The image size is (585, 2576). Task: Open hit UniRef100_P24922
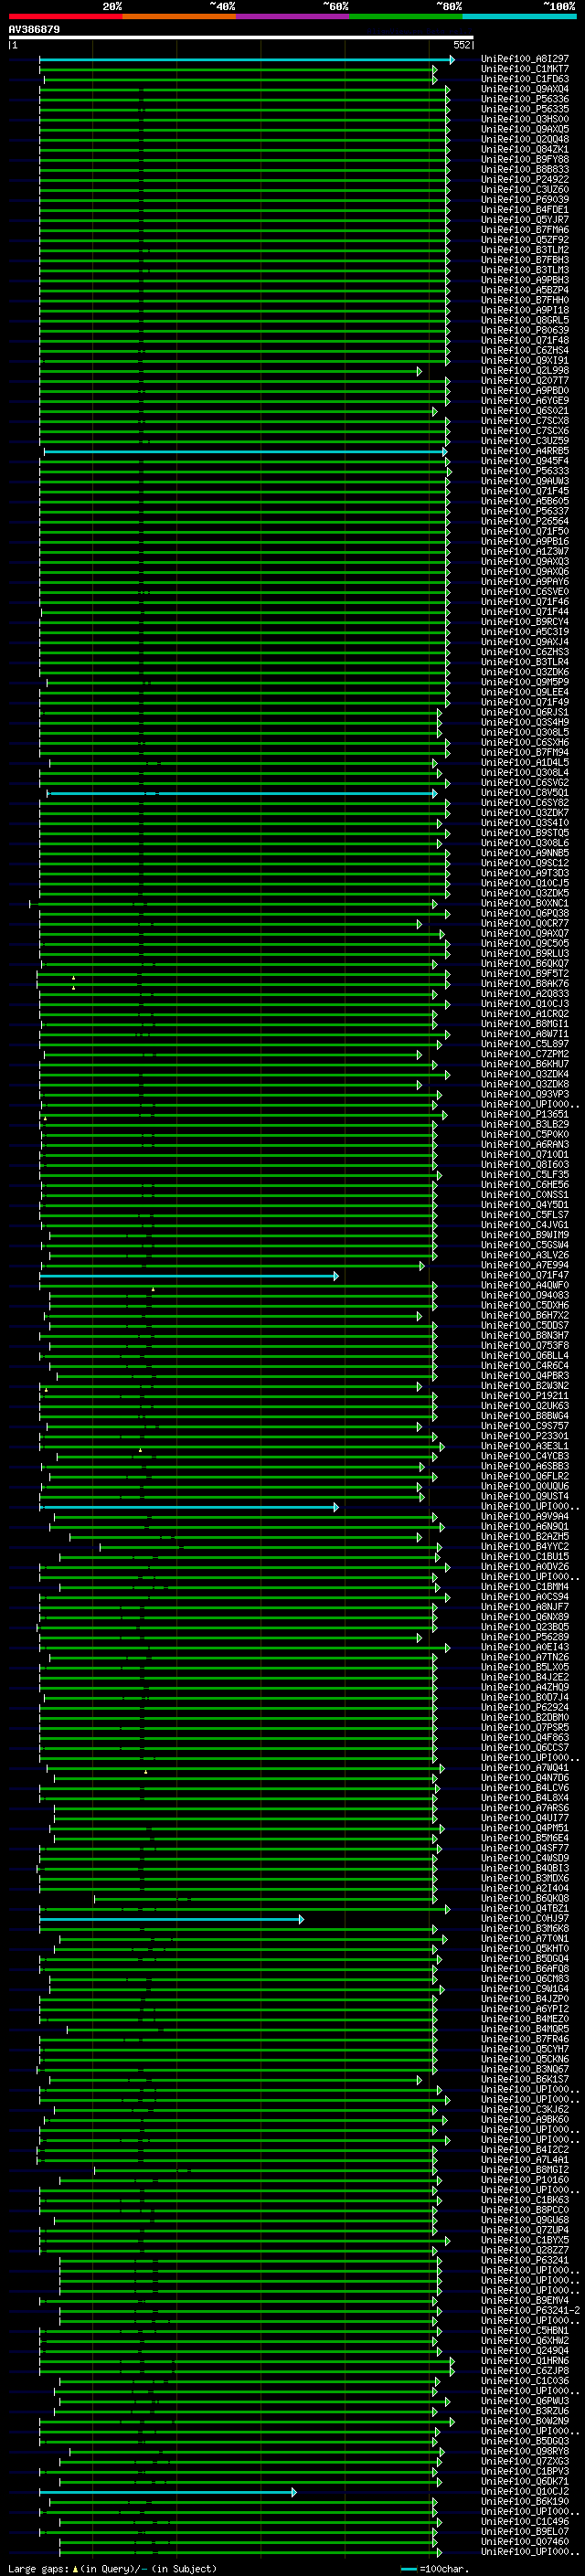click(x=524, y=180)
